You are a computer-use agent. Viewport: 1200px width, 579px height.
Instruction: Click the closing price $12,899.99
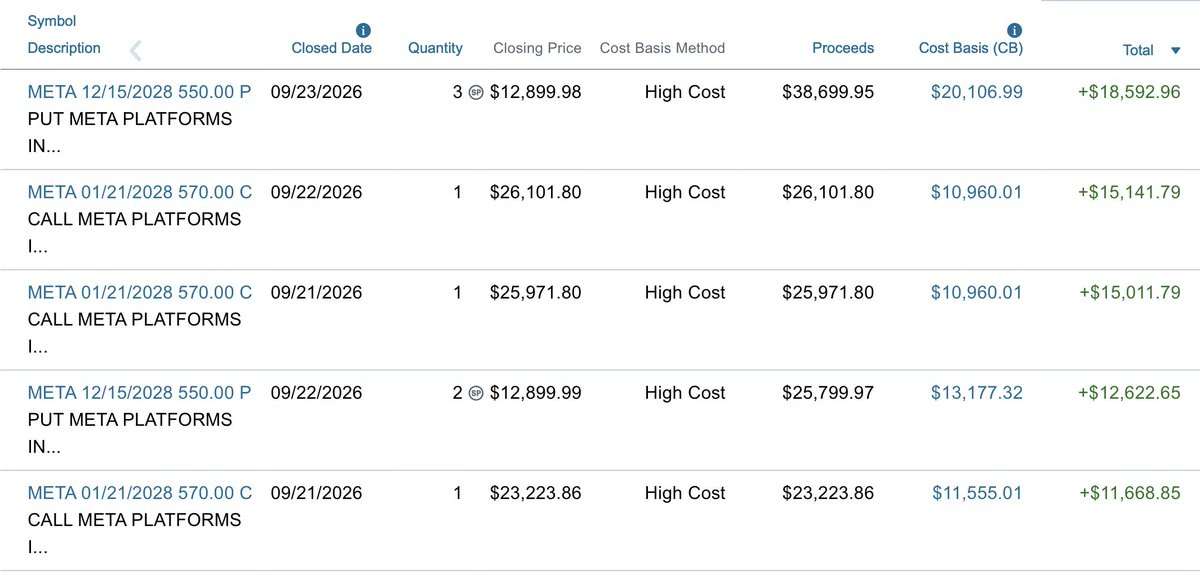click(x=536, y=392)
